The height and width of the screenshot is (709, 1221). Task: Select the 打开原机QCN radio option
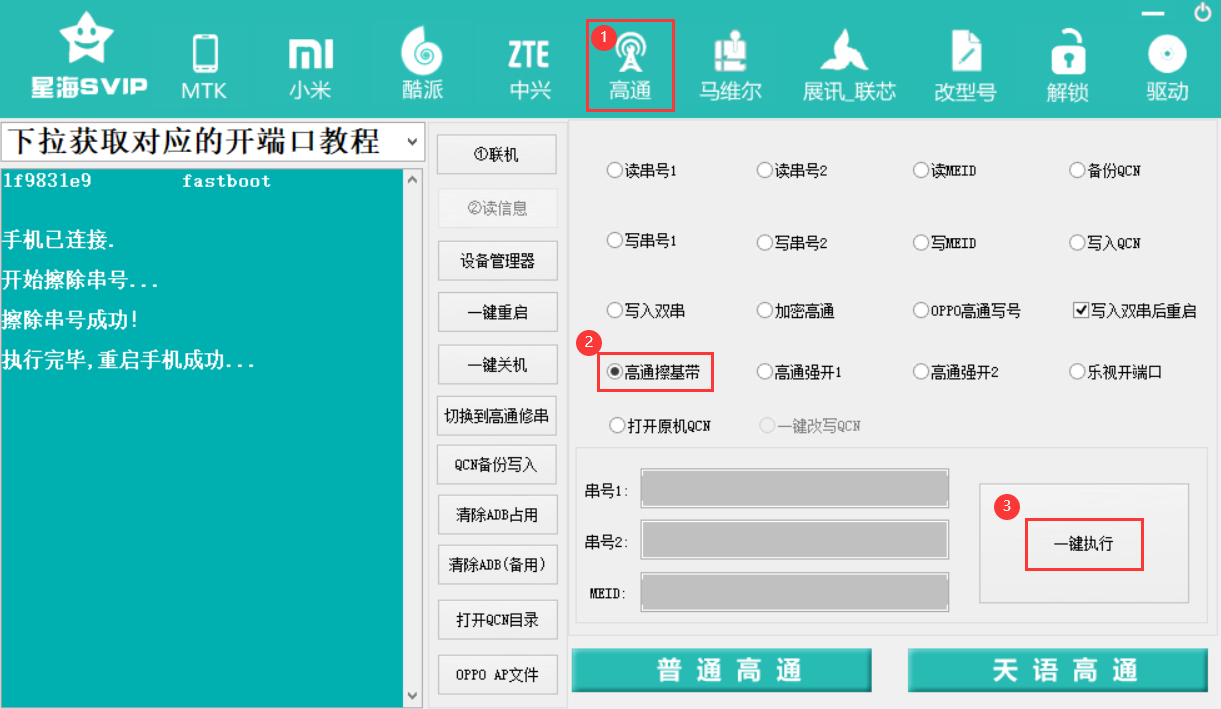point(660,425)
